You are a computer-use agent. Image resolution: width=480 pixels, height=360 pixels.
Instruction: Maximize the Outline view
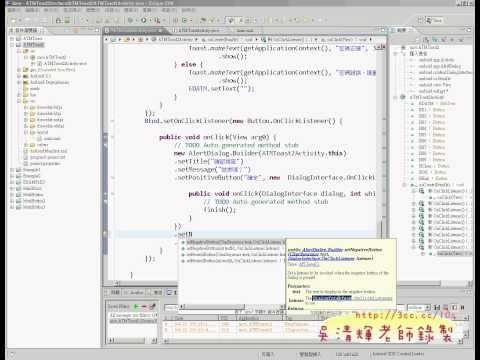[x=469, y=30]
